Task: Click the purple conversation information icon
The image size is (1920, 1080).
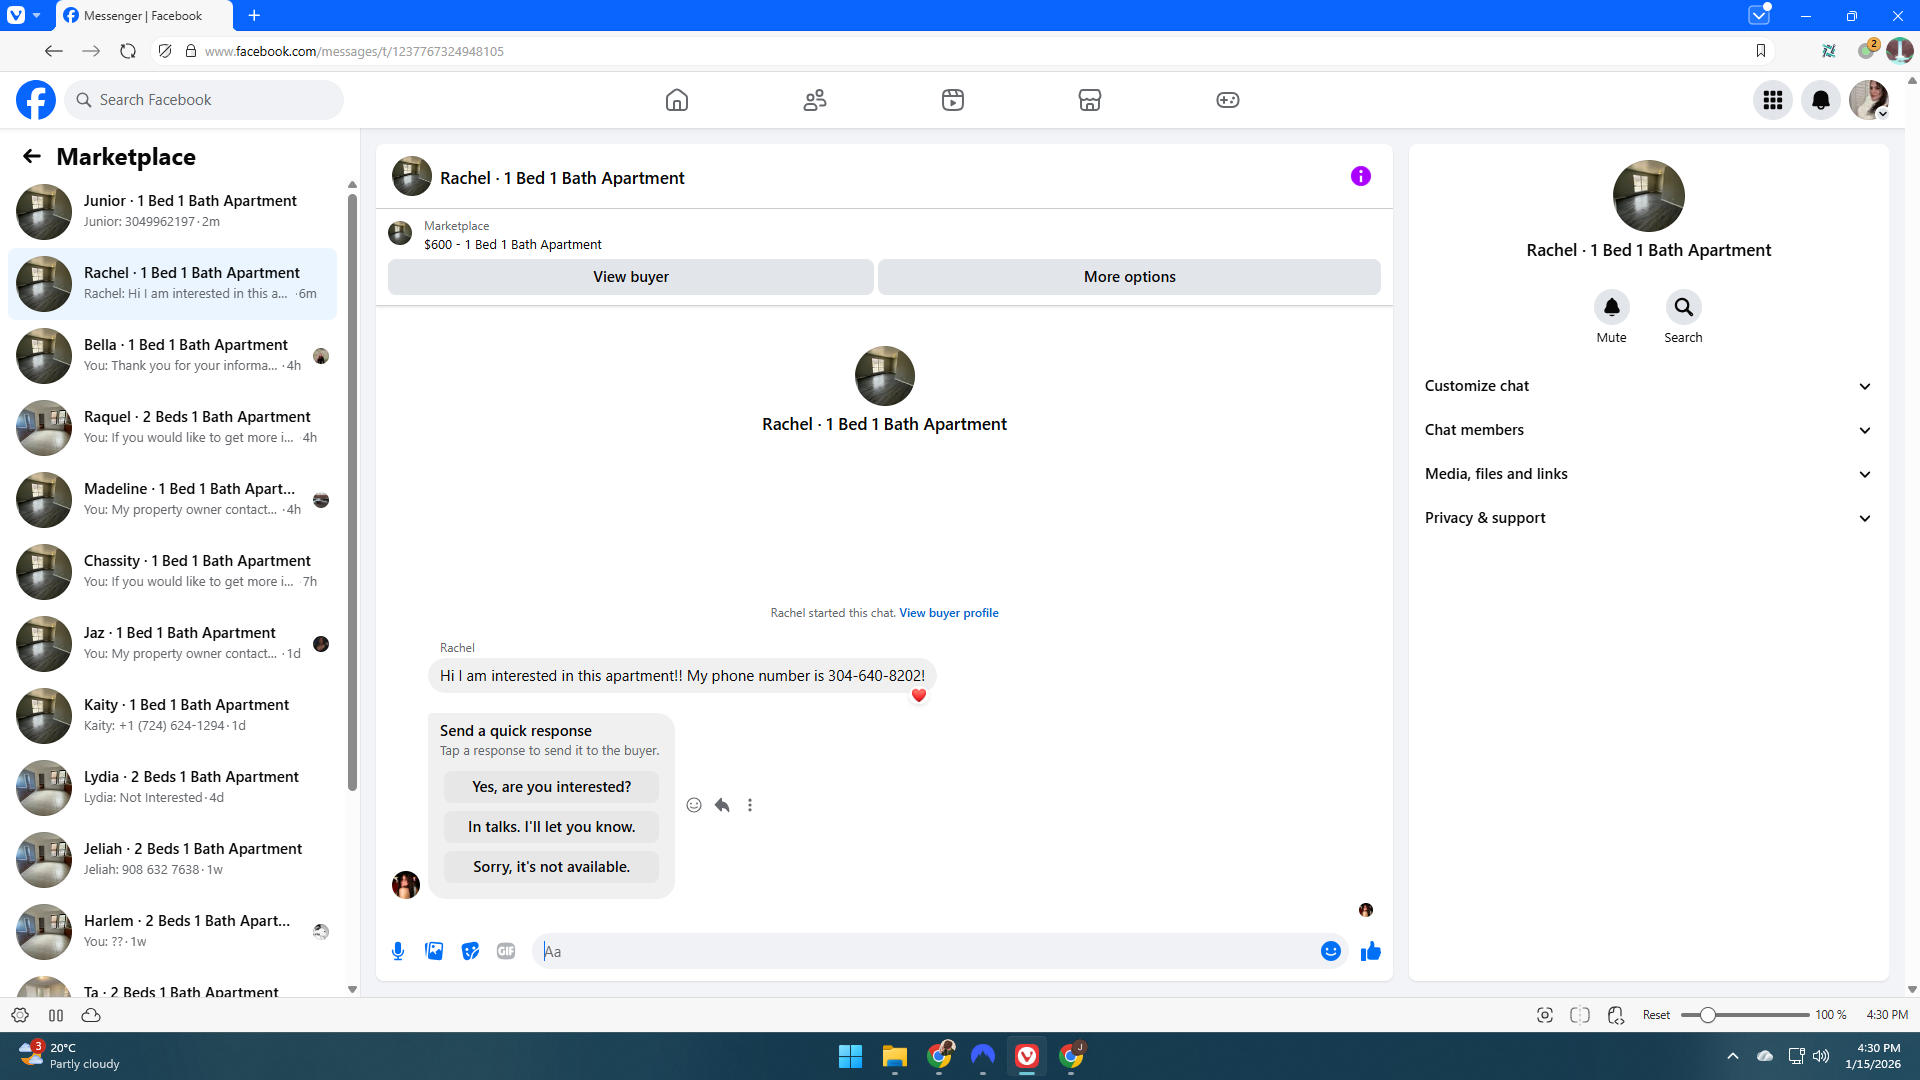Action: click(1360, 176)
